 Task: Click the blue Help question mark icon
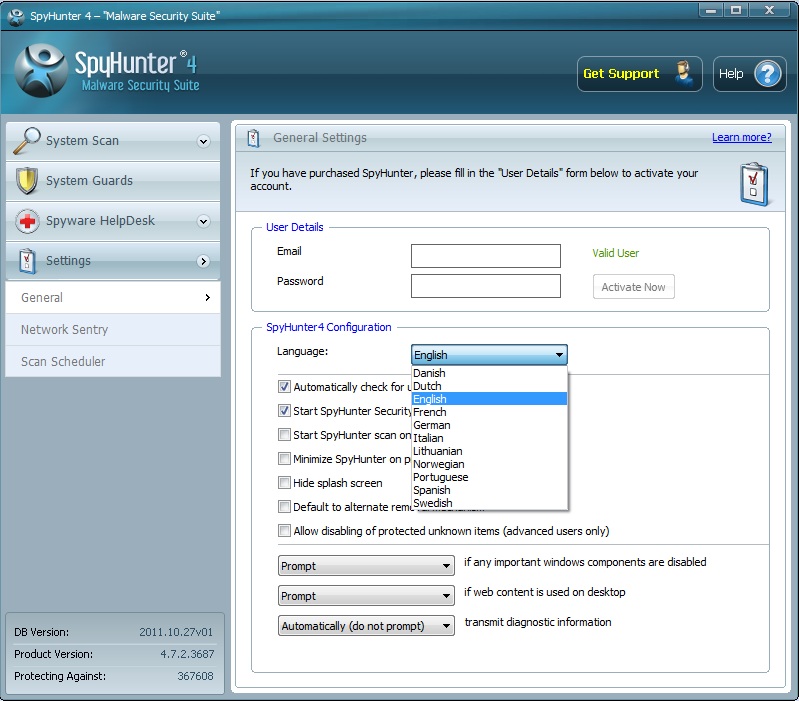coord(766,74)
